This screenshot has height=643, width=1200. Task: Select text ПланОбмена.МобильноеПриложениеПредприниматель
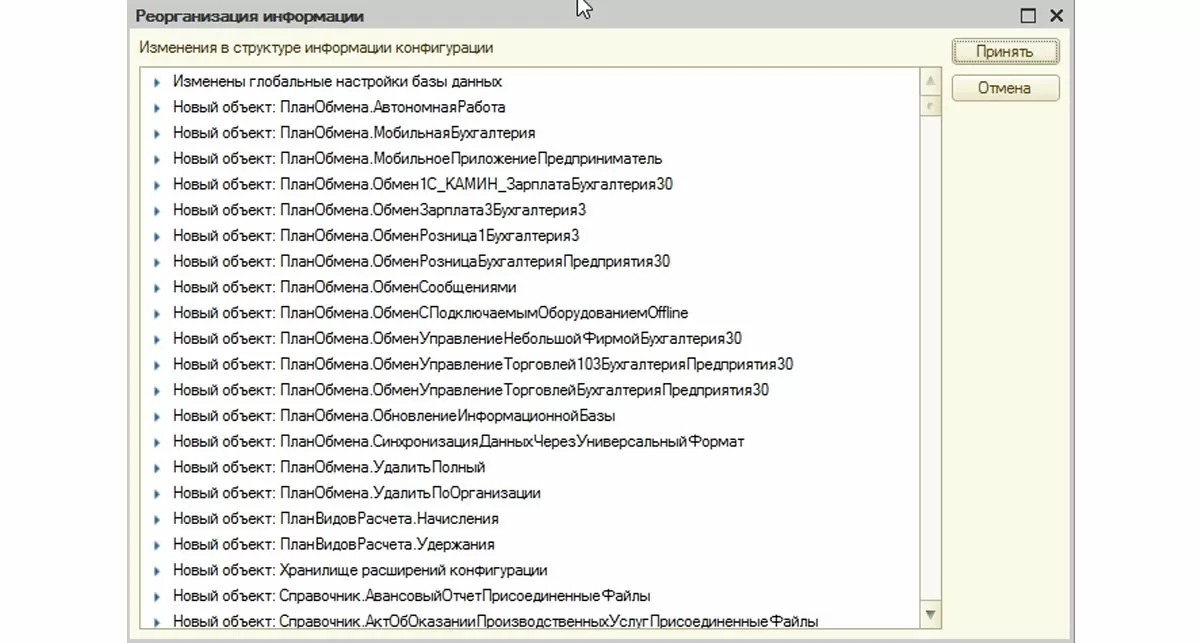coord(471,159)
